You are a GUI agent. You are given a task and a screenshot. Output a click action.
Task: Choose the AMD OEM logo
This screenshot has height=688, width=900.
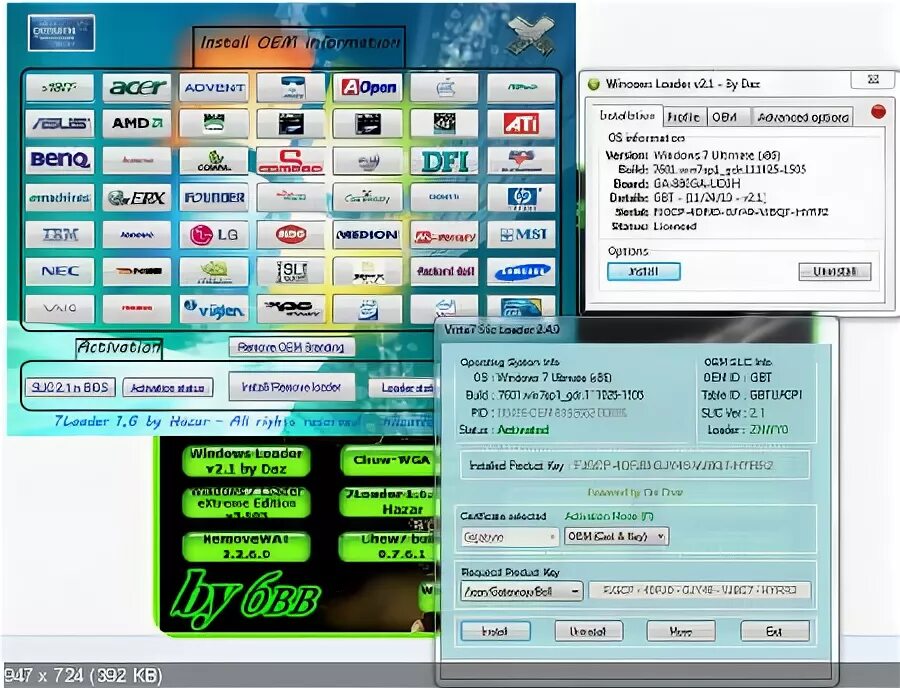(137, 124)
